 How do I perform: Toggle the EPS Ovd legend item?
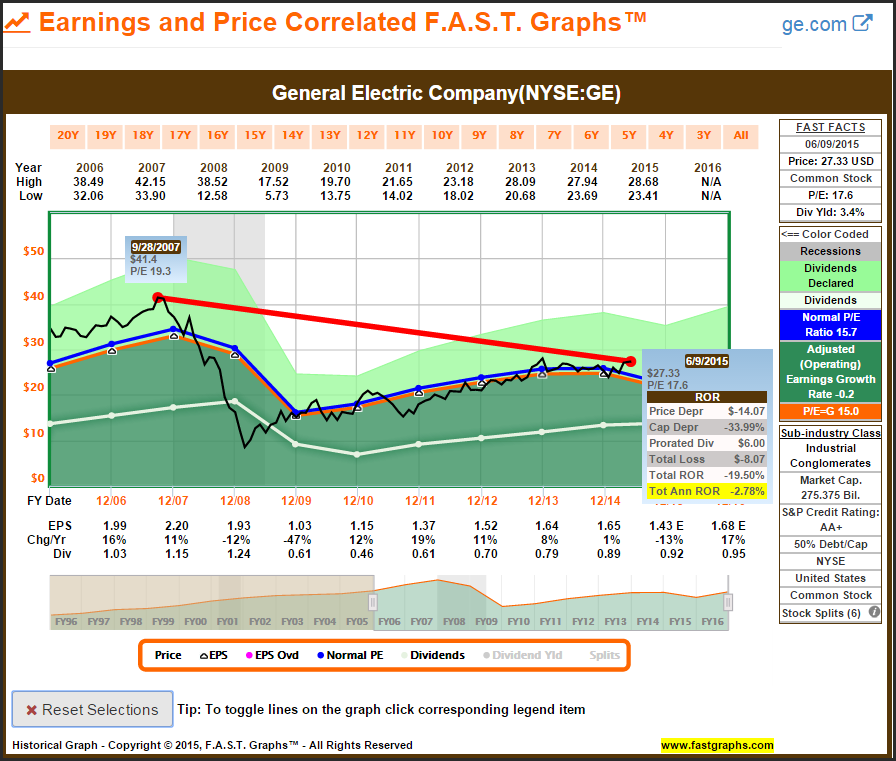pyautogui.click(x=273, y=655)
